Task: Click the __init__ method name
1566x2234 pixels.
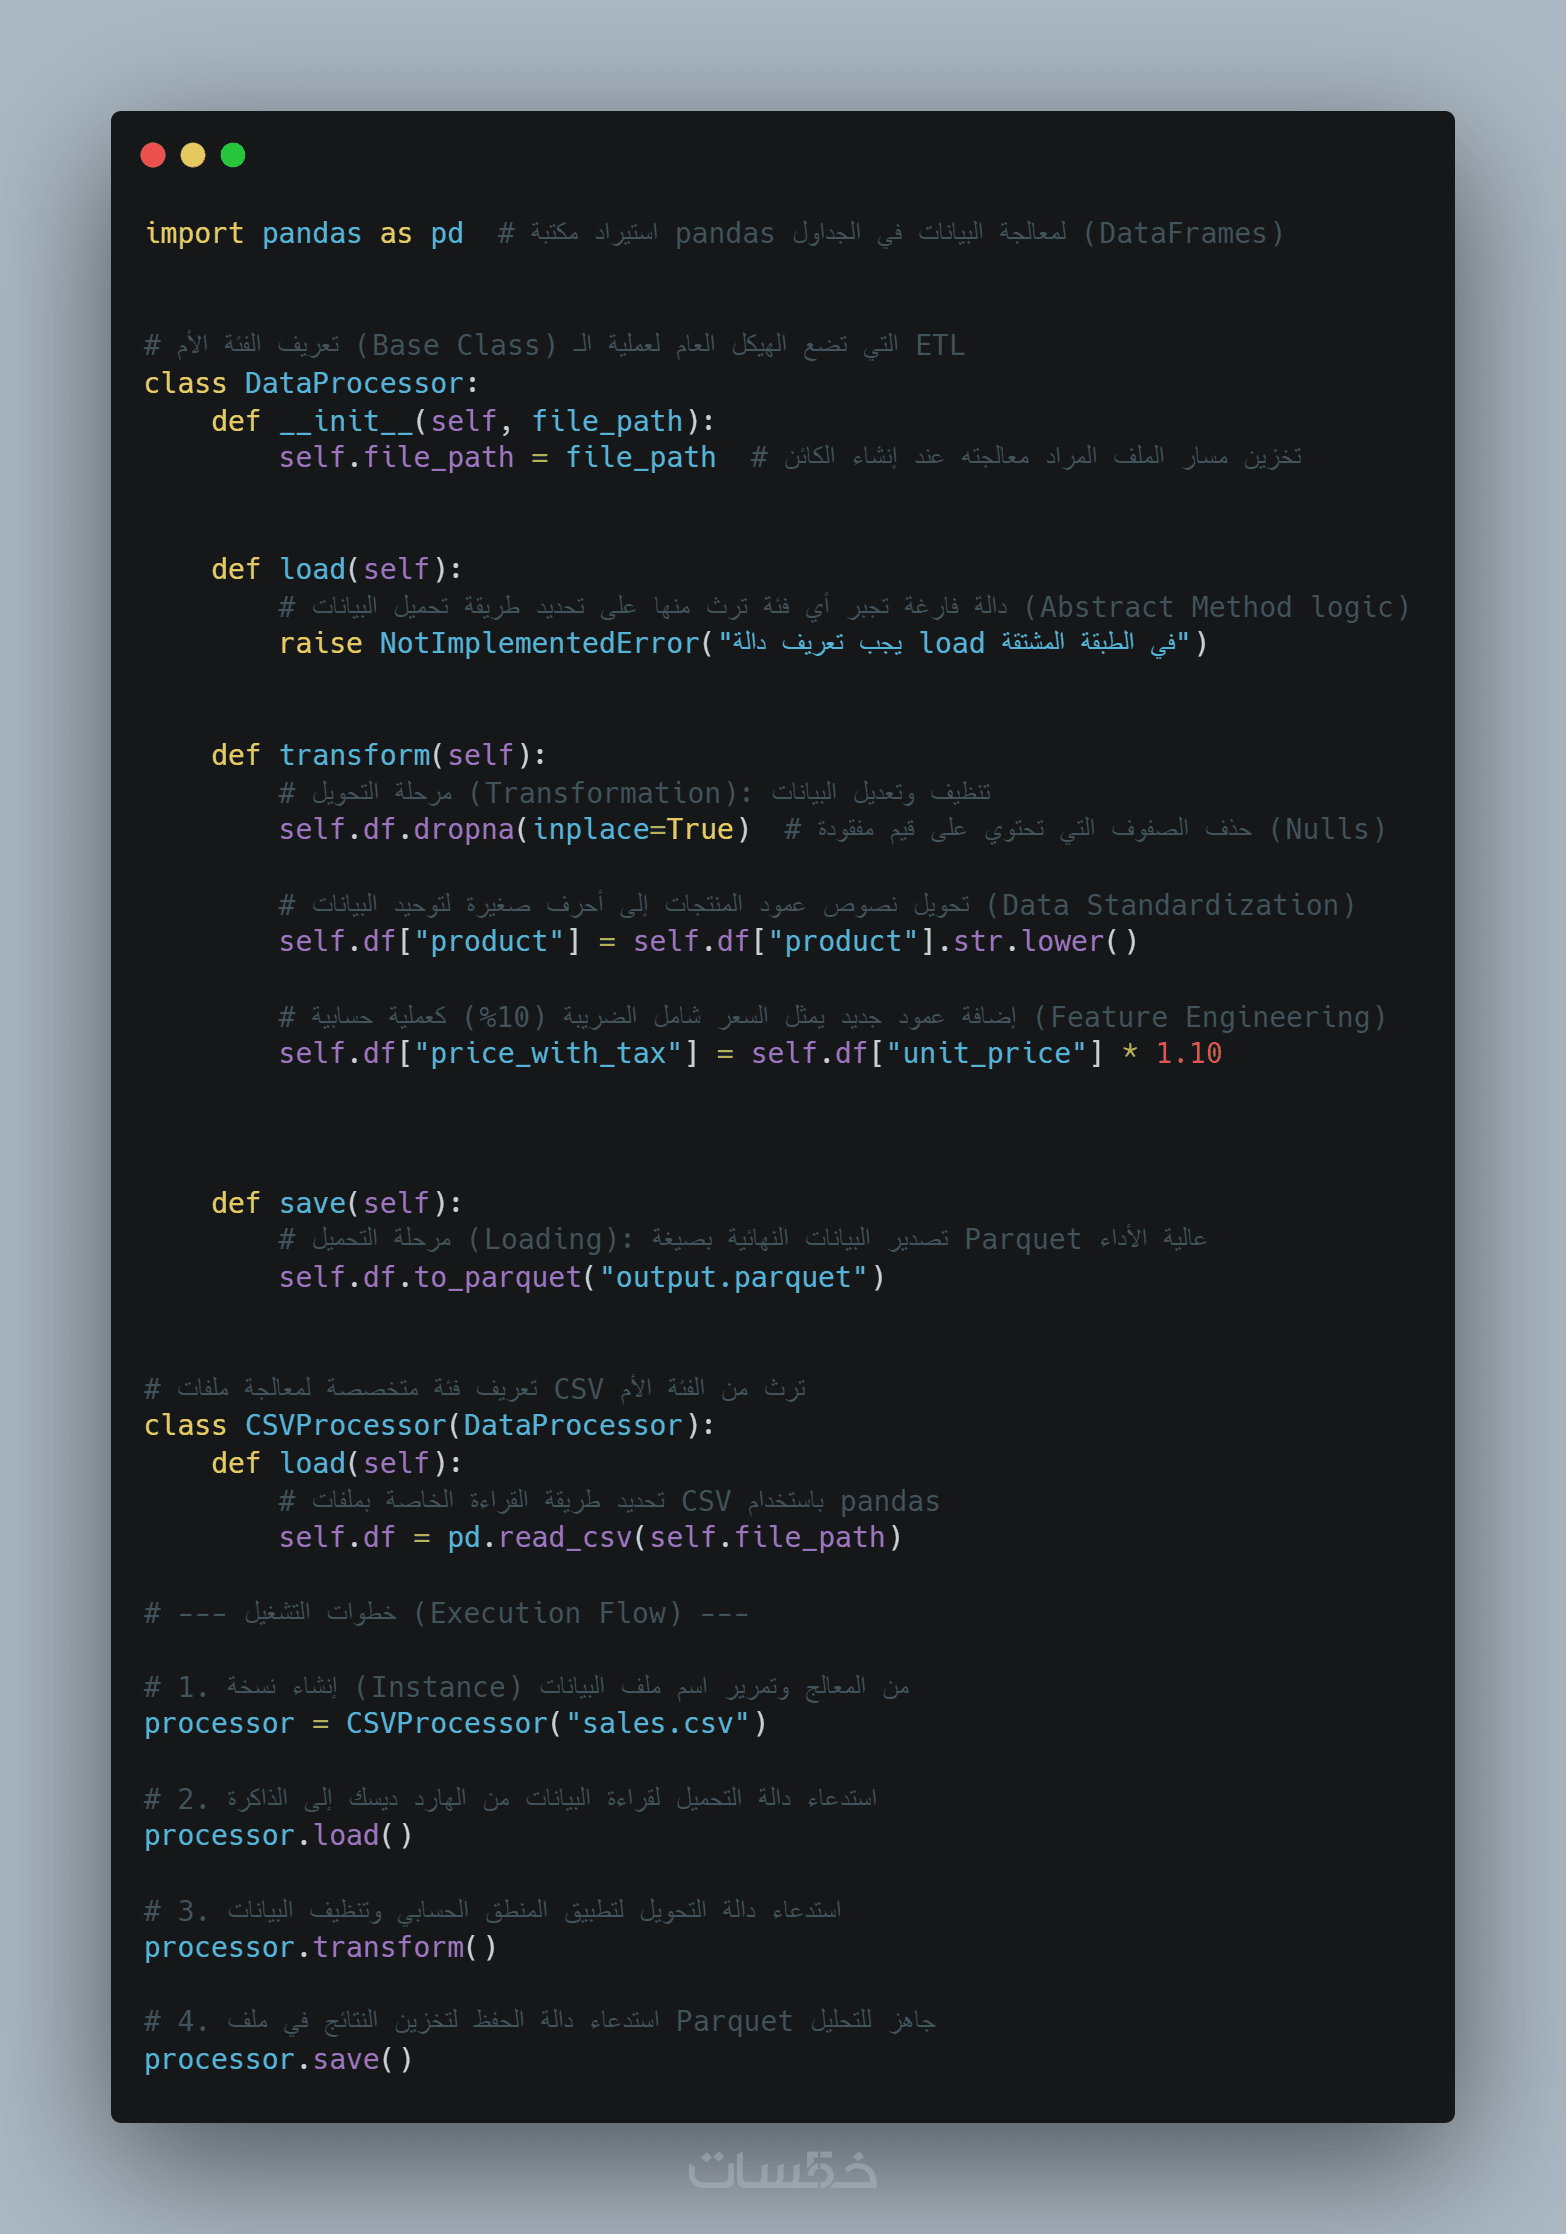Action: coord(346,421)
